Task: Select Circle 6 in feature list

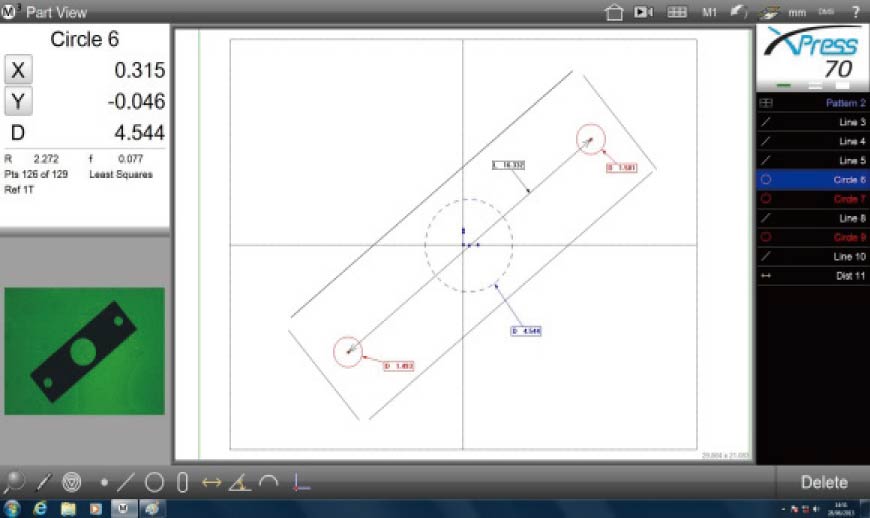Action: (813, 180)
